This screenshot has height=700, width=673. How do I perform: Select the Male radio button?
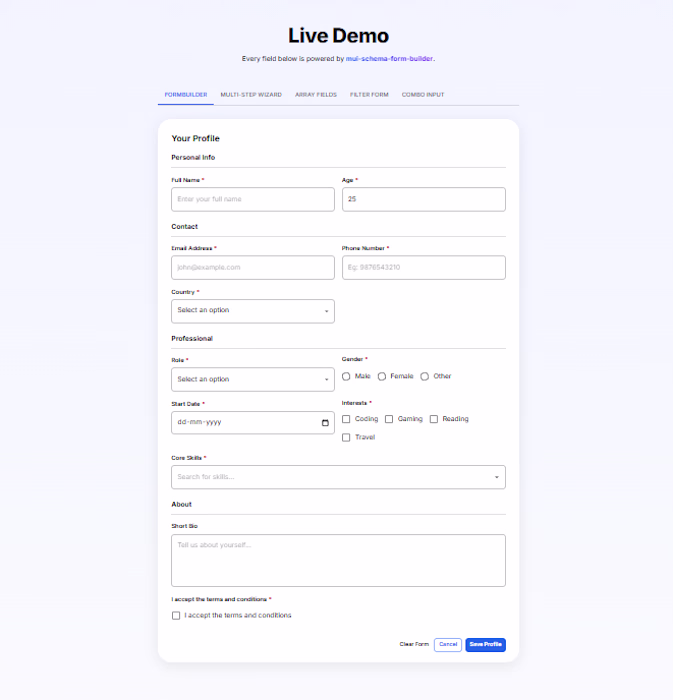pos(346,376)
